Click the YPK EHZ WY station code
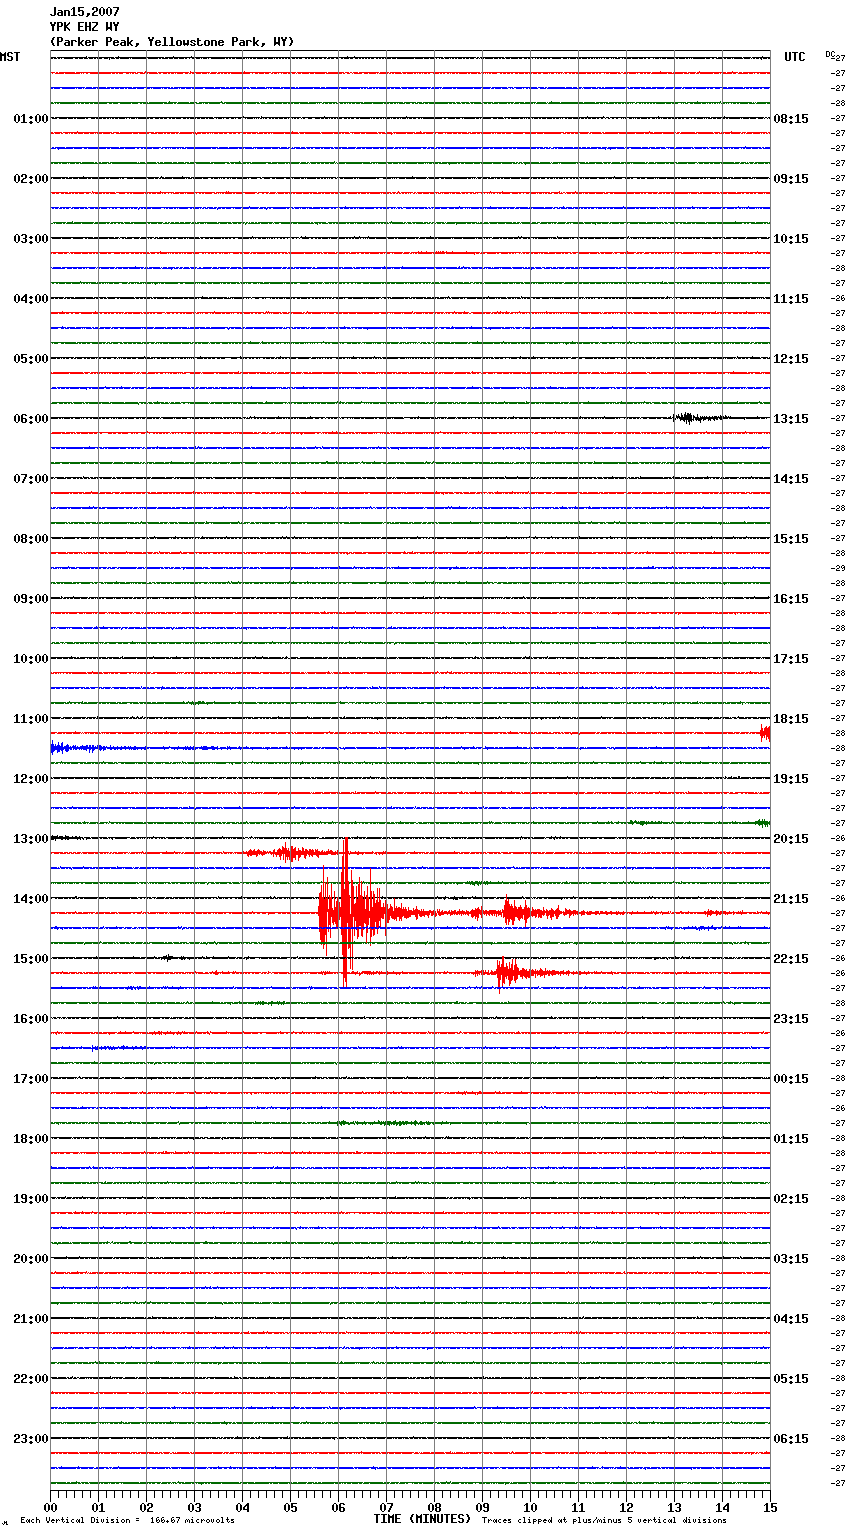Viewport: 850px width, 1534px height. pos(85,27)
